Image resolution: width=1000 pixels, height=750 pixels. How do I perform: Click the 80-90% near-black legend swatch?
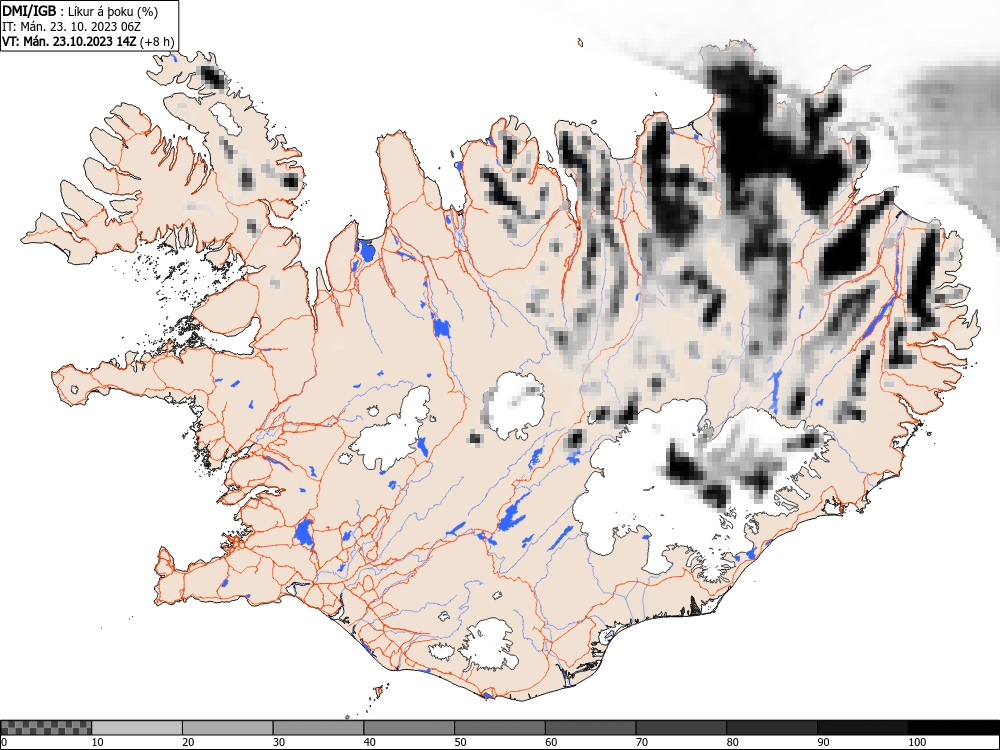point(772,728)
